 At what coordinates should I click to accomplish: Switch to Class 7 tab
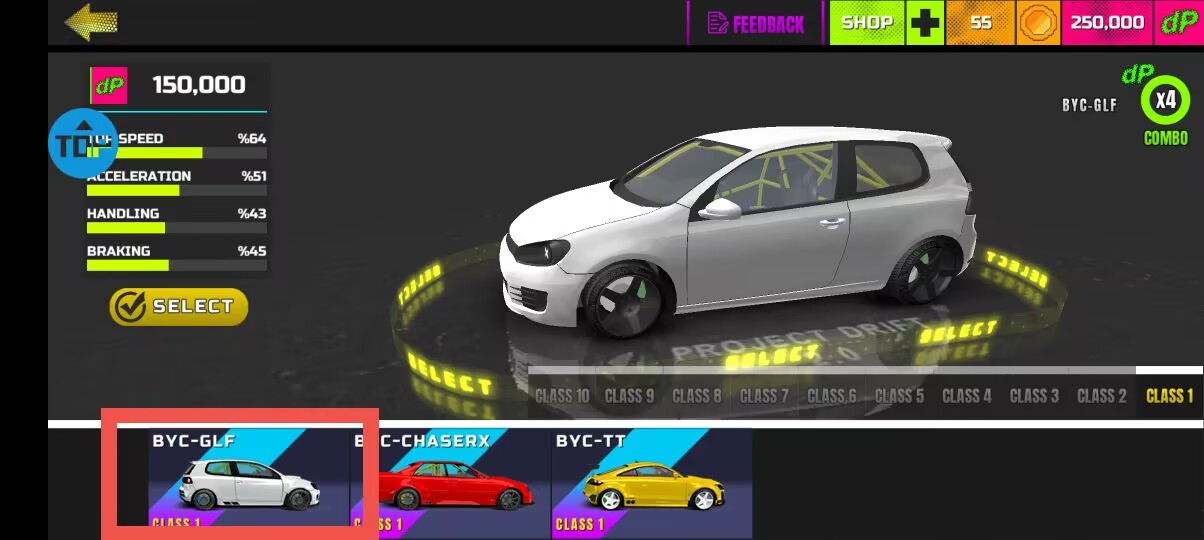764,396
